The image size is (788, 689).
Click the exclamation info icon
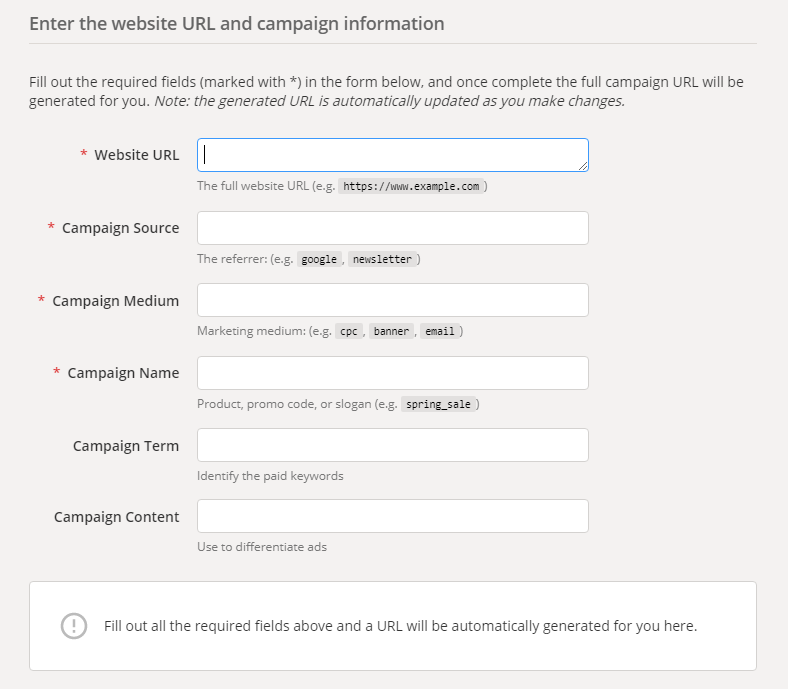[x=74, y=626]
